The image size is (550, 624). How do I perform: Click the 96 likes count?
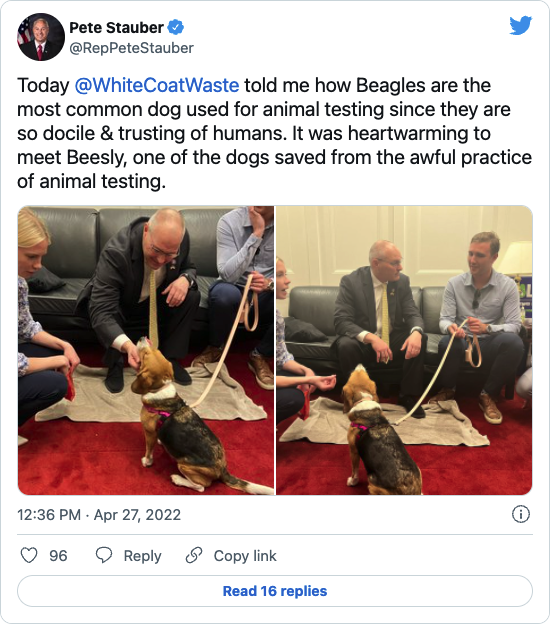point(58,556)
